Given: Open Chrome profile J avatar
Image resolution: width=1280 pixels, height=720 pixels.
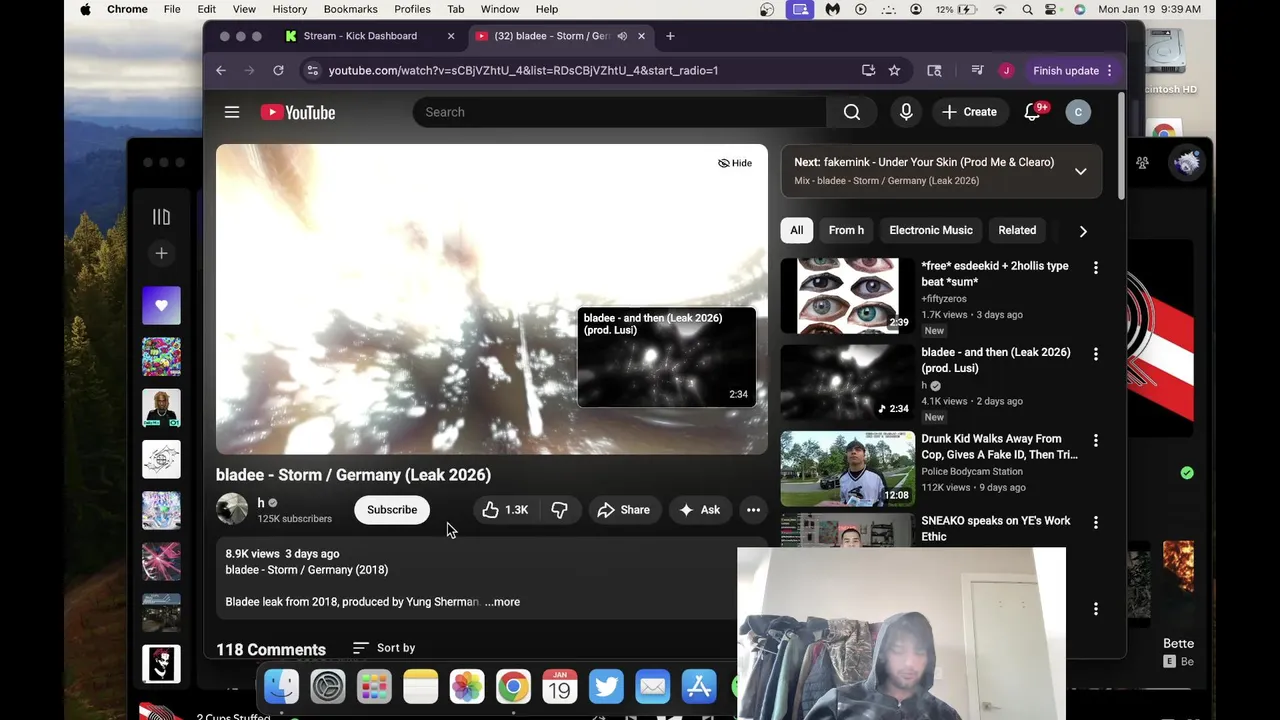Looking at the screenshot, I should coord(1006,70).
